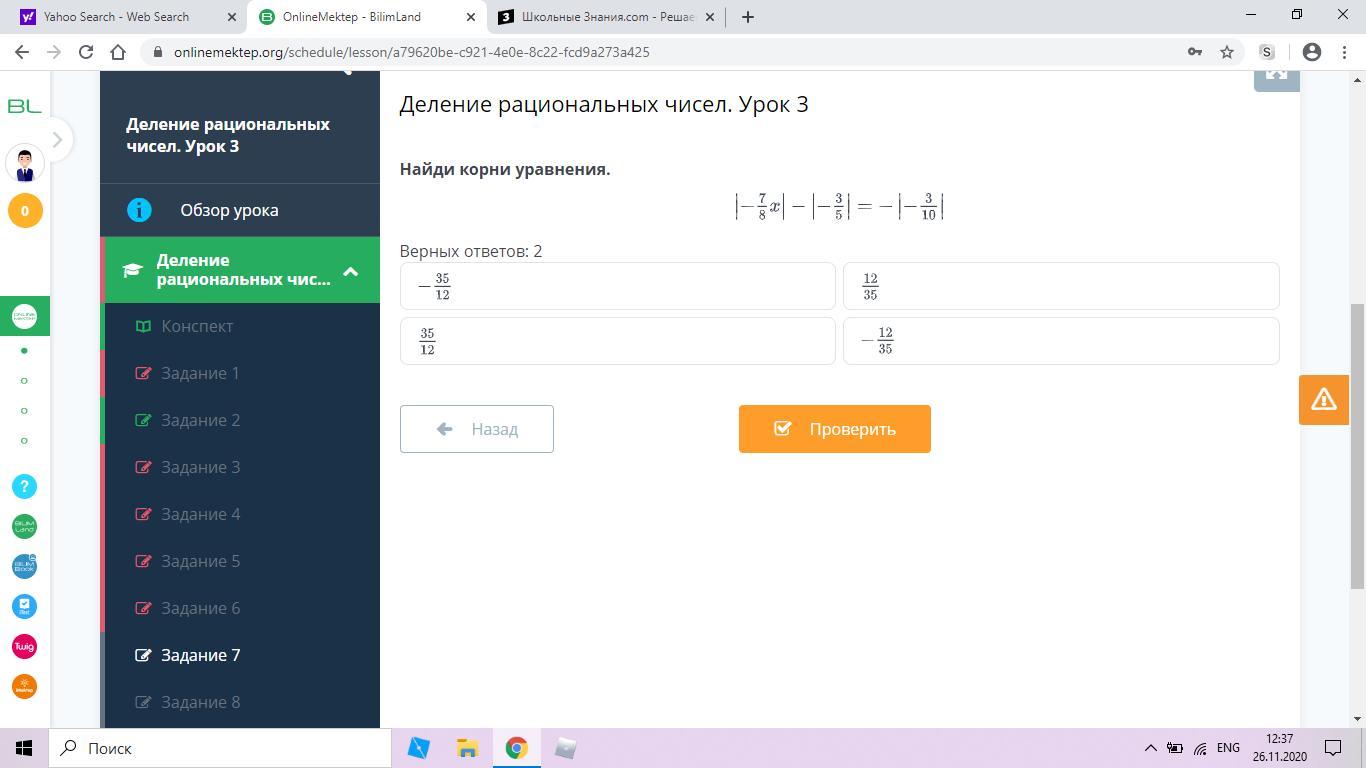Open the BilimLand sidebar icon
The width and height of the screenshot is (1366, 768).
24,526
